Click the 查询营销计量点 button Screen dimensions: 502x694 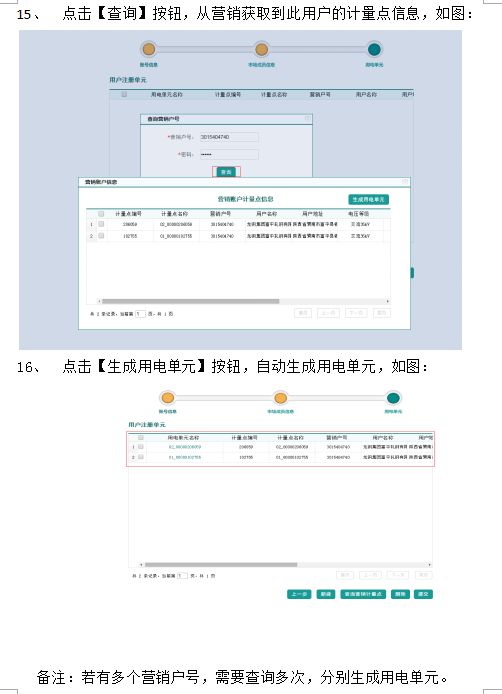click(363, 594)
